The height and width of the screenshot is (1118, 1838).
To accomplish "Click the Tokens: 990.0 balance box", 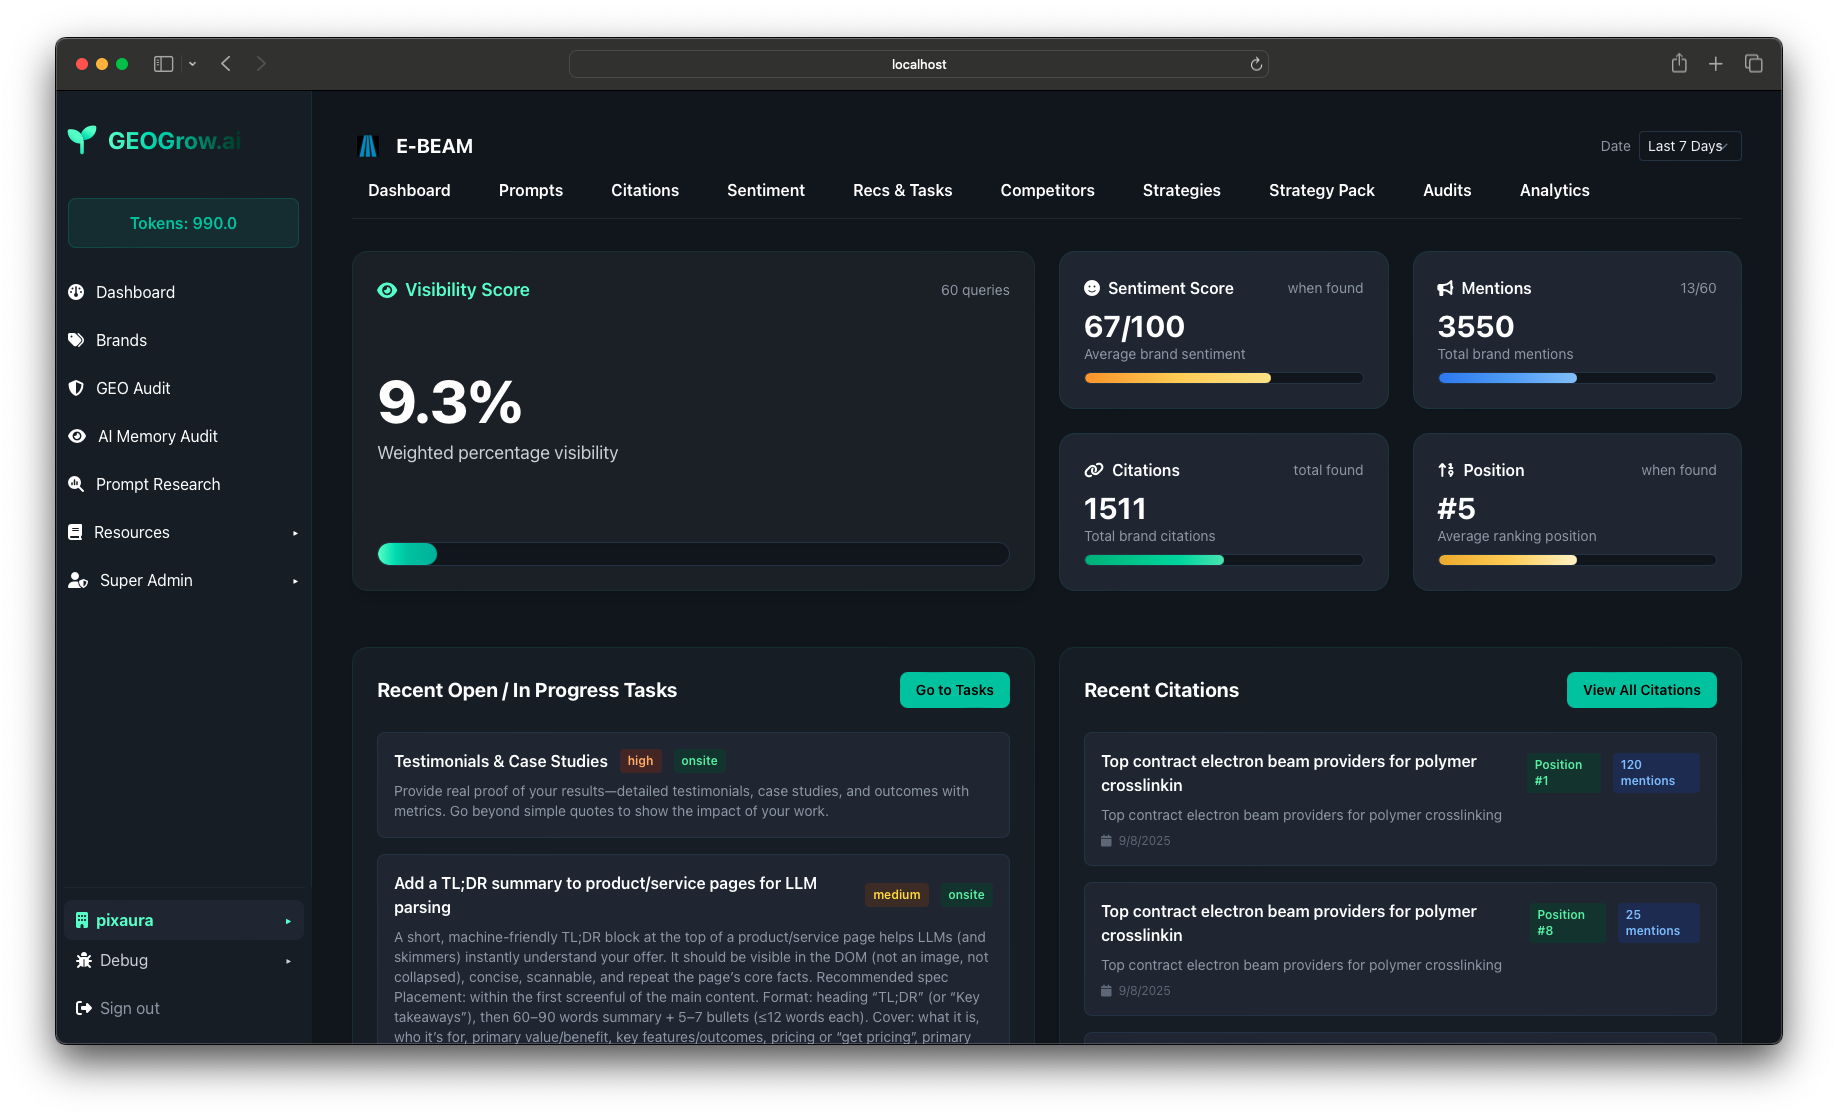I will point(183,223).
